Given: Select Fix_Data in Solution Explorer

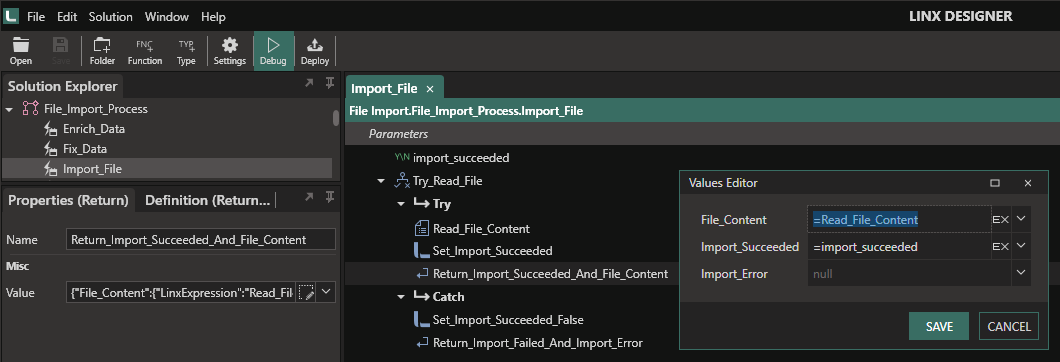Looking at the screenshot, I should click(x=85, y=149).
